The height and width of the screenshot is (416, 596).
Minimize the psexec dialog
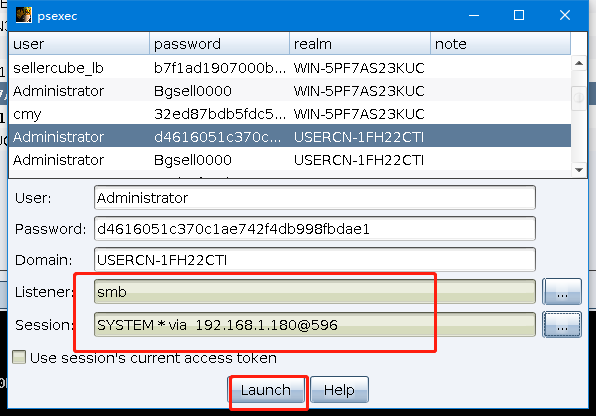[474, 15]
